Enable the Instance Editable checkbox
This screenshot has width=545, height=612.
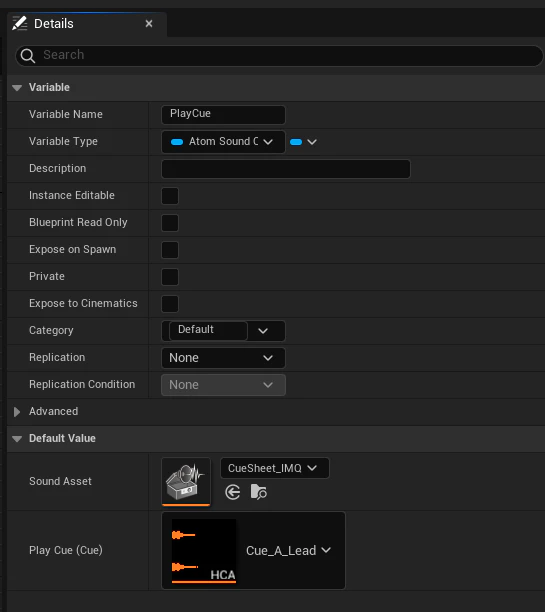click(x=170, y=196)
